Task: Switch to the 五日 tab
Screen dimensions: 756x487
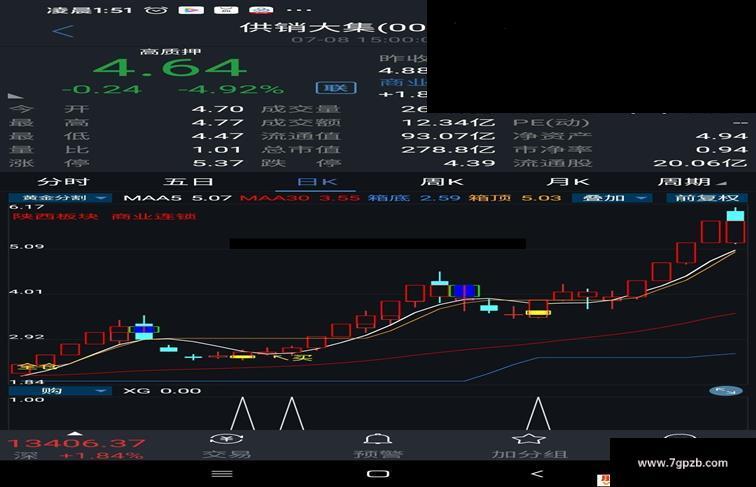Action: 189,182
